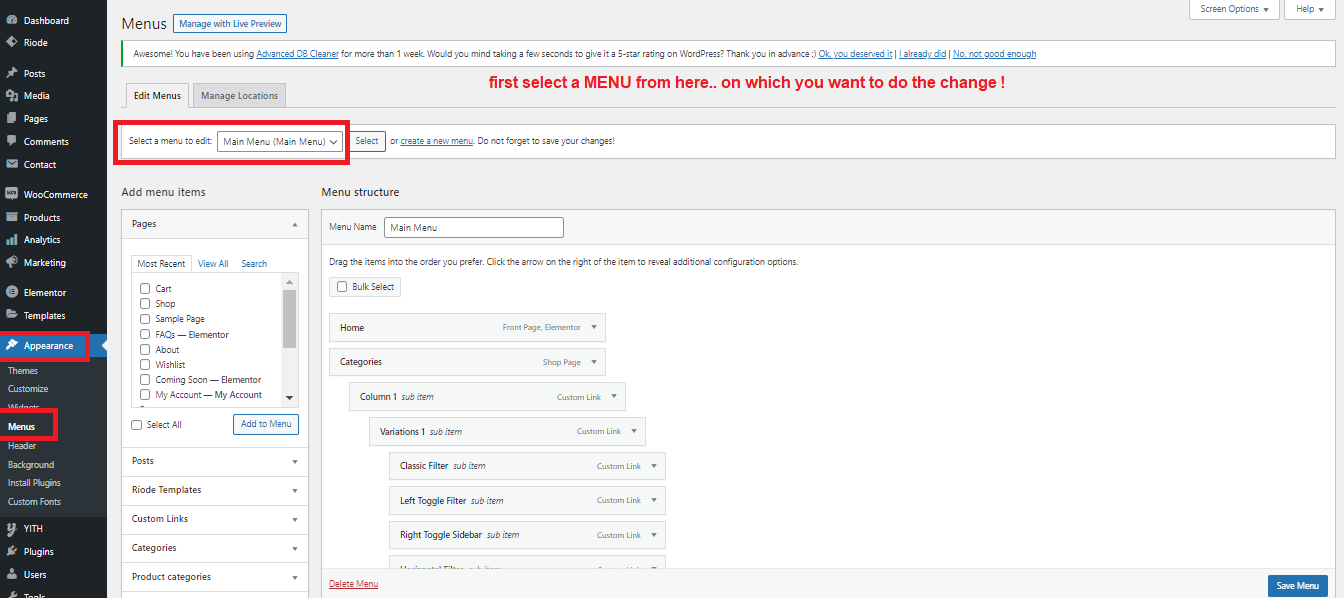Open Templates via its folder icon

click(x=12, y=315)
